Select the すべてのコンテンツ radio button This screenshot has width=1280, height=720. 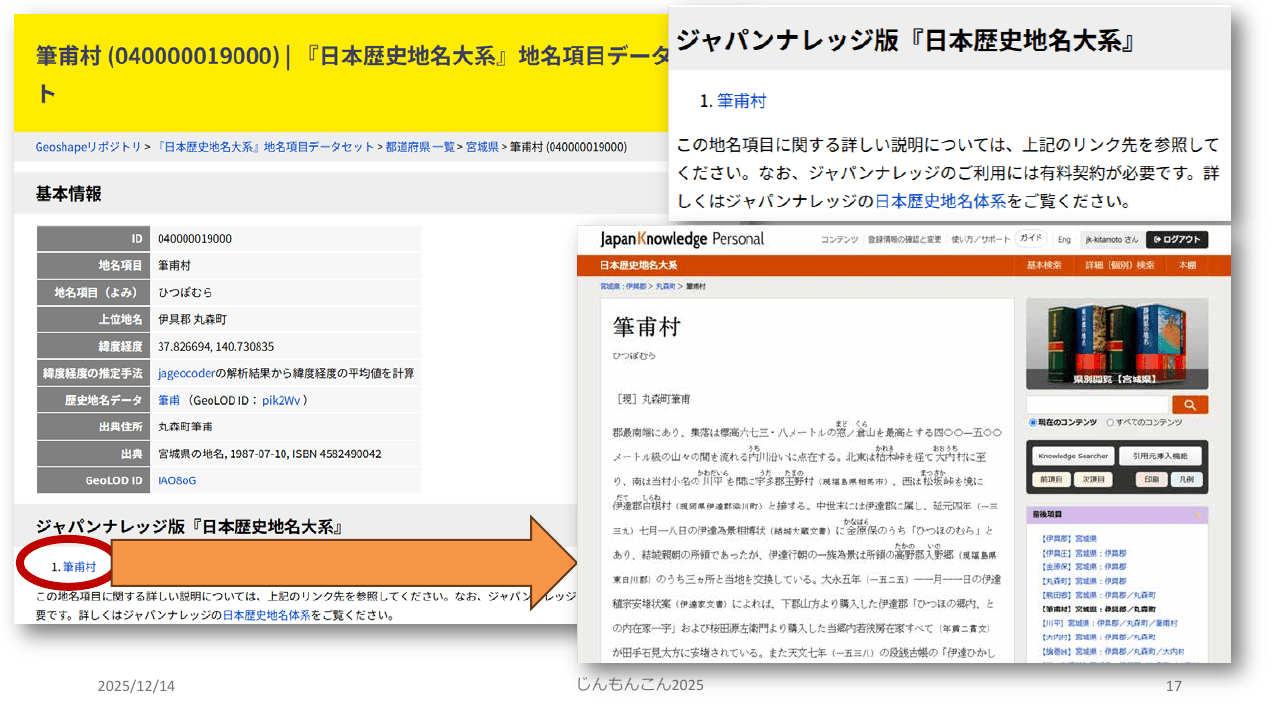point(1108,423)
